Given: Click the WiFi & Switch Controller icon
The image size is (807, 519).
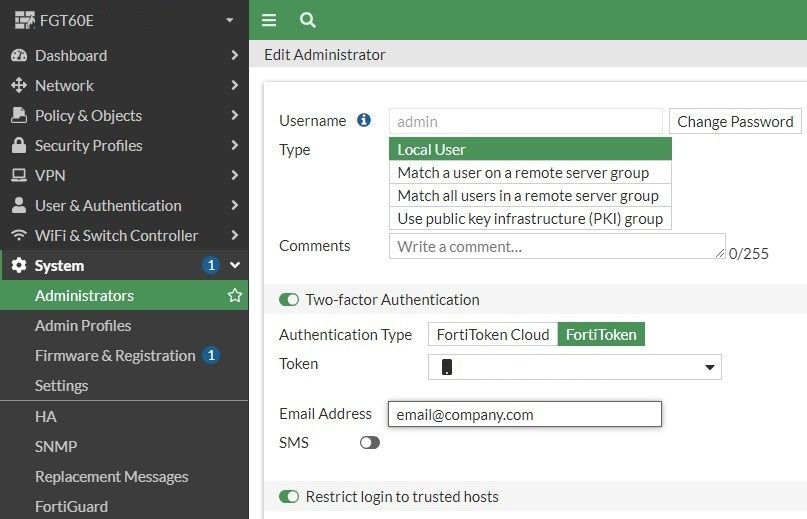Looking at the screenshot, I should (18, 236).
